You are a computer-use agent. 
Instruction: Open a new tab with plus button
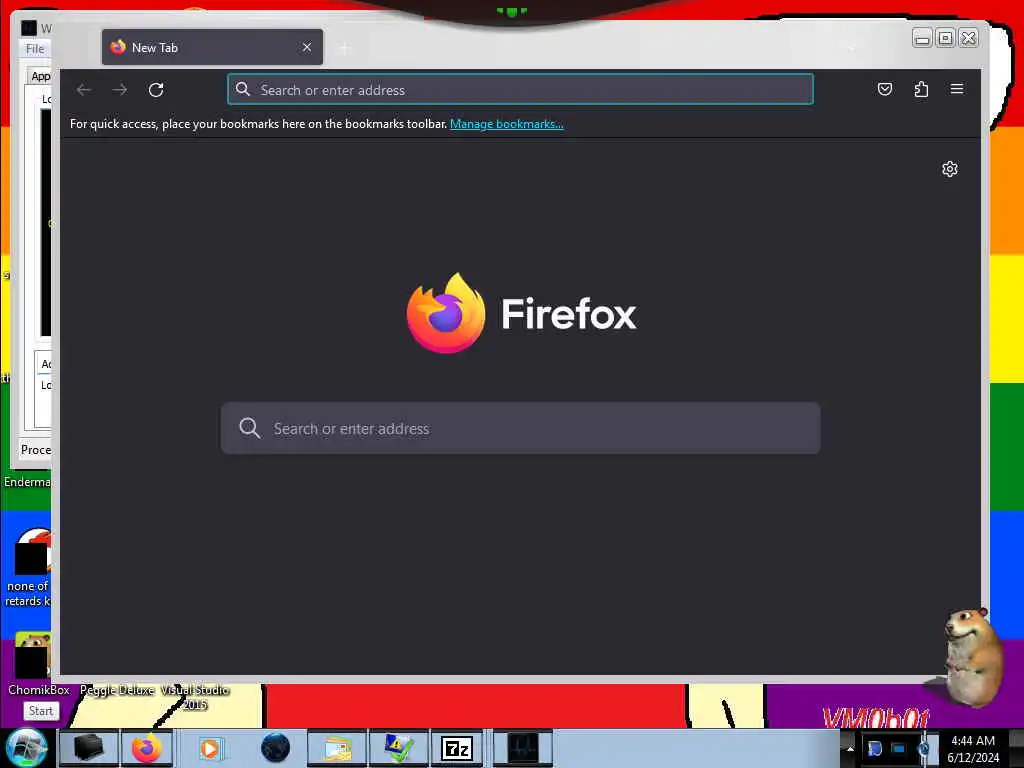pos(345,48)
